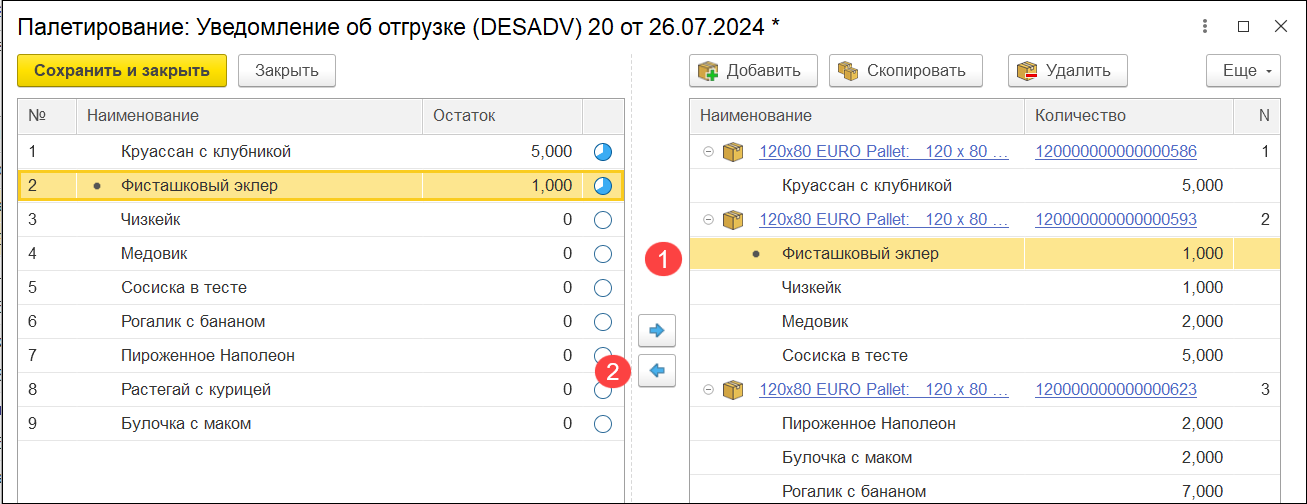1307x504 pixels.
Task: Click box icon of pallet ending 593
Action: pyautogui.click(x=734, y=220)
